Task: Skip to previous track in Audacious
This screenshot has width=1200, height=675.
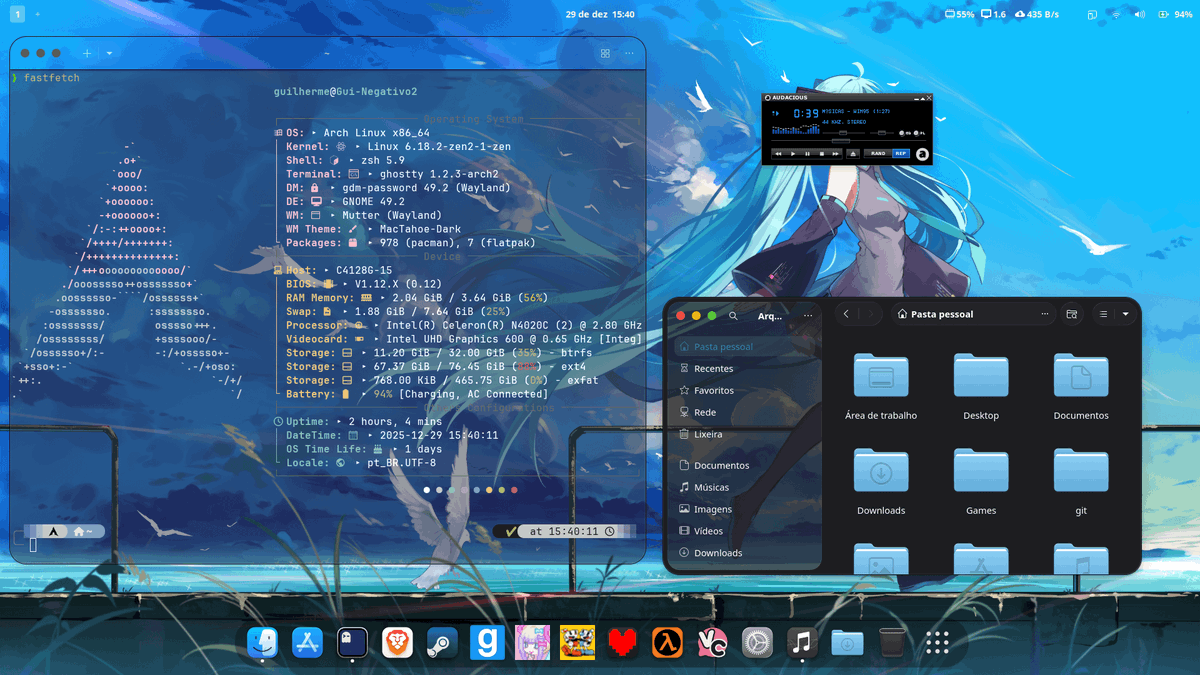Action: click(x=778, y=154)
